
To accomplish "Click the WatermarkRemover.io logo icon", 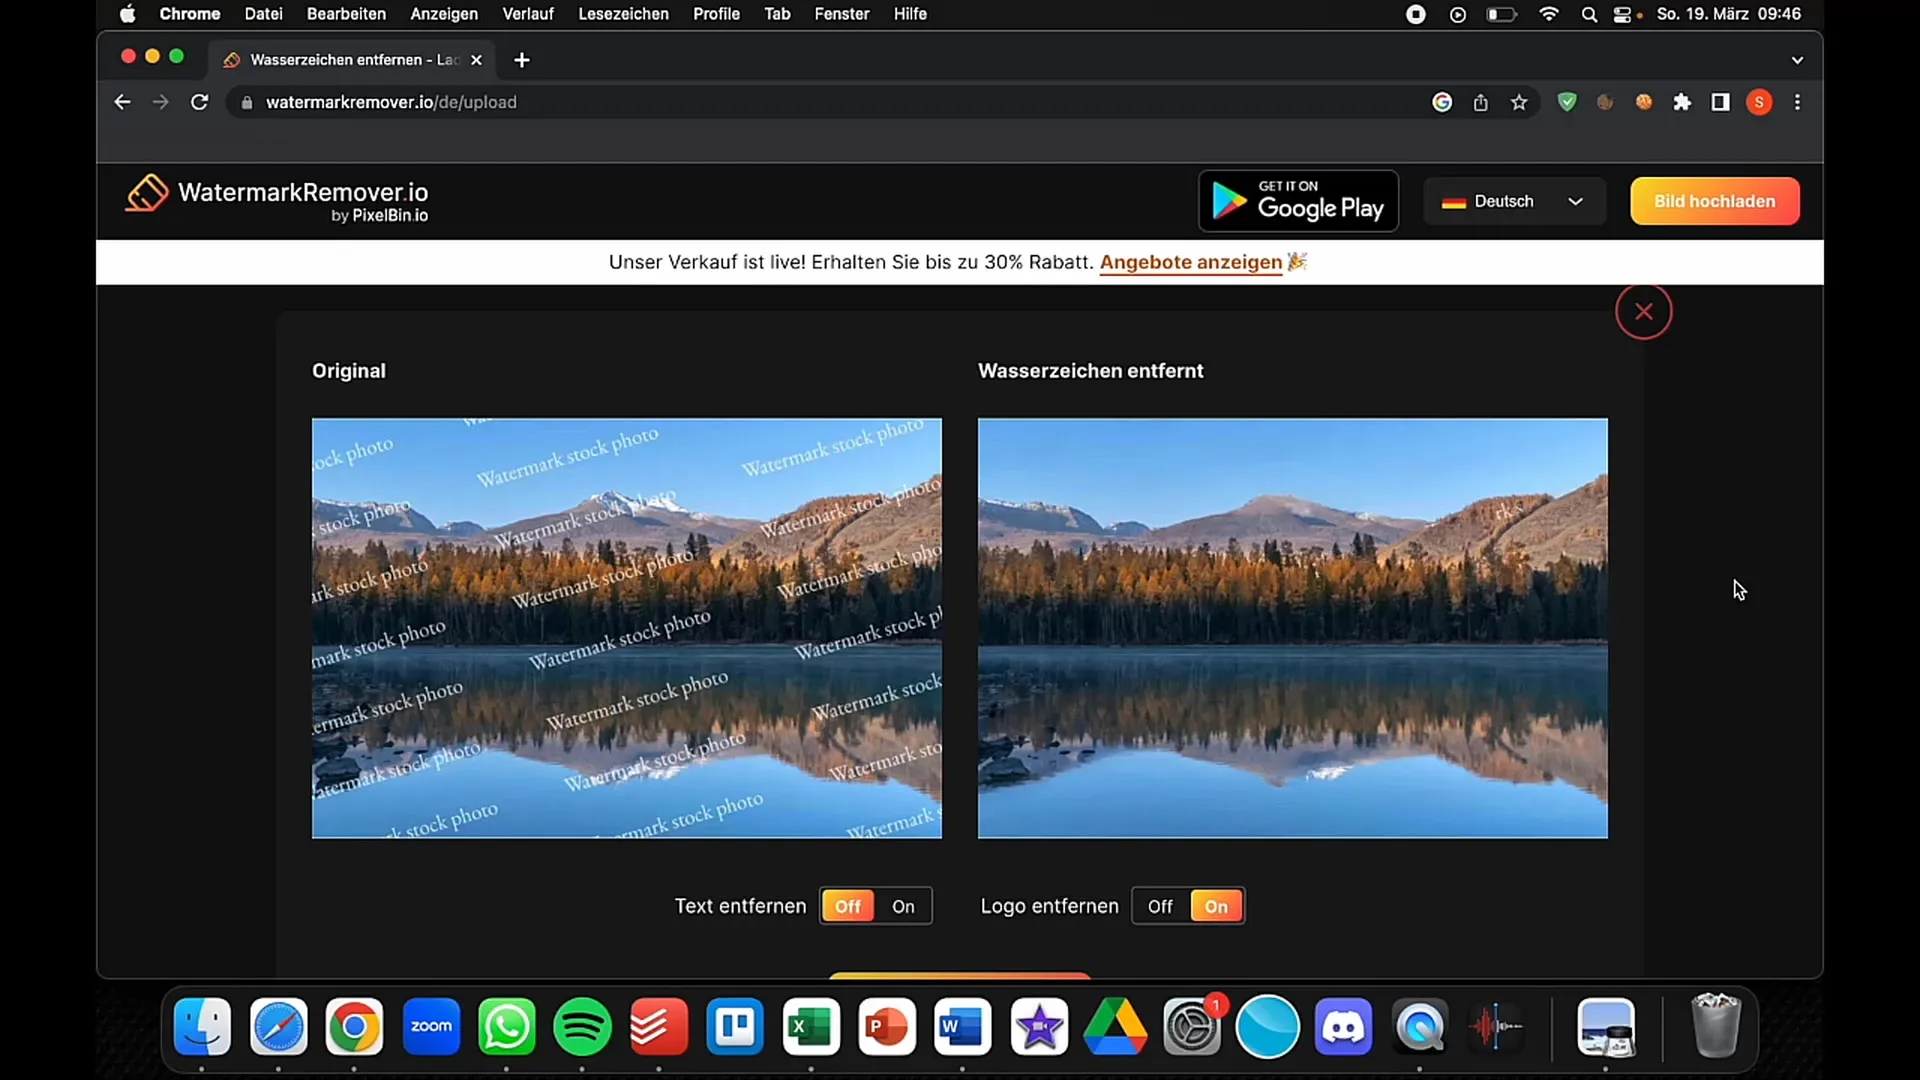I will (x=146, y=200).
